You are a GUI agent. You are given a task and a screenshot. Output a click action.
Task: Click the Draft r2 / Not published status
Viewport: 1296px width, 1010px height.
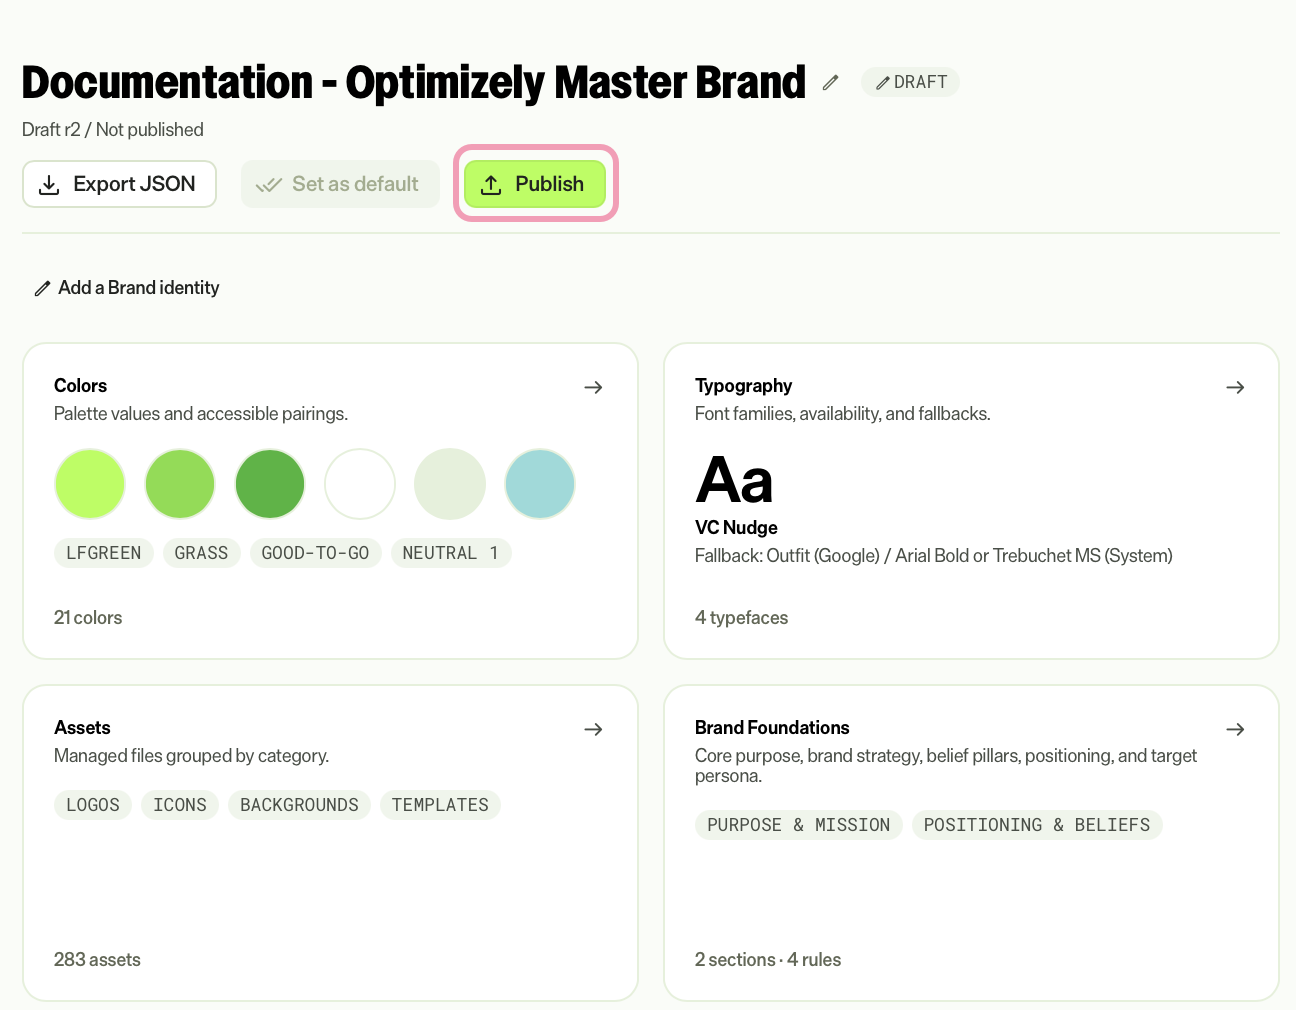pos(113,130)
